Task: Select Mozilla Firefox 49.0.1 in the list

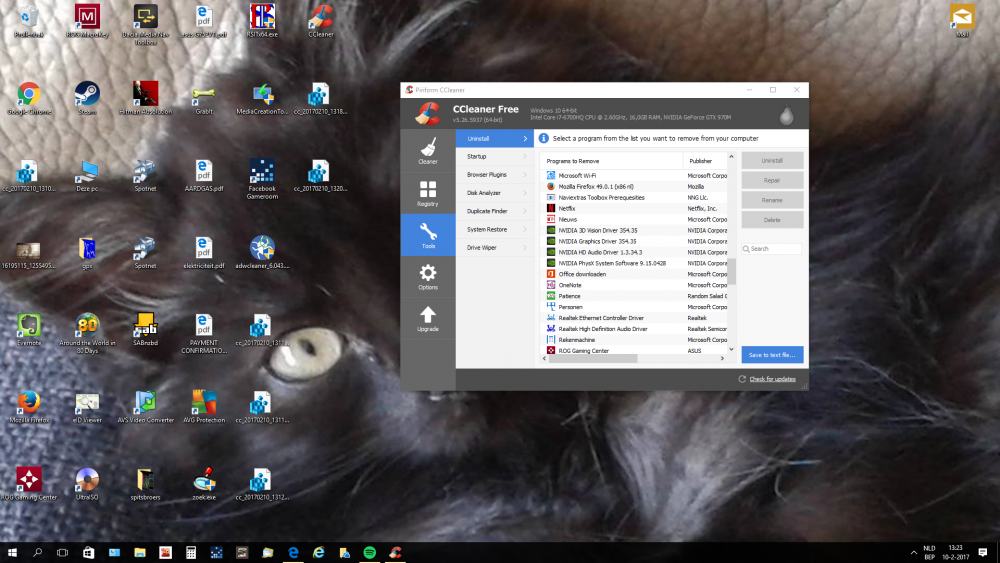Action: coord(595,186)
